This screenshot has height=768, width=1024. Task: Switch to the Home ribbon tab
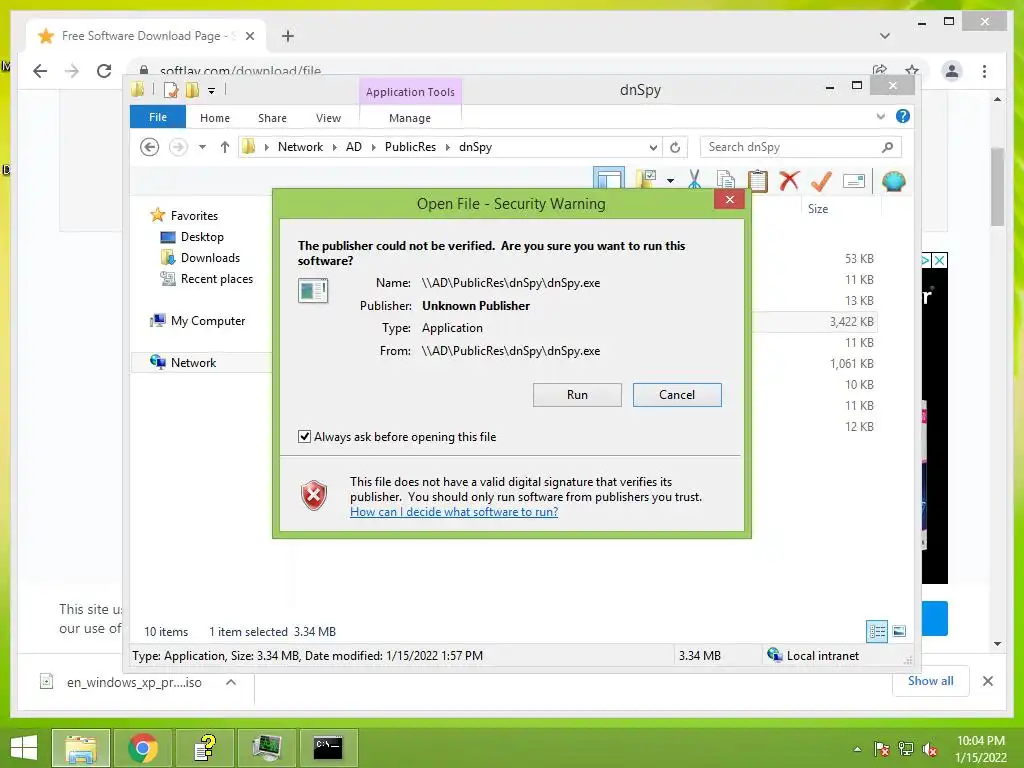215,118
